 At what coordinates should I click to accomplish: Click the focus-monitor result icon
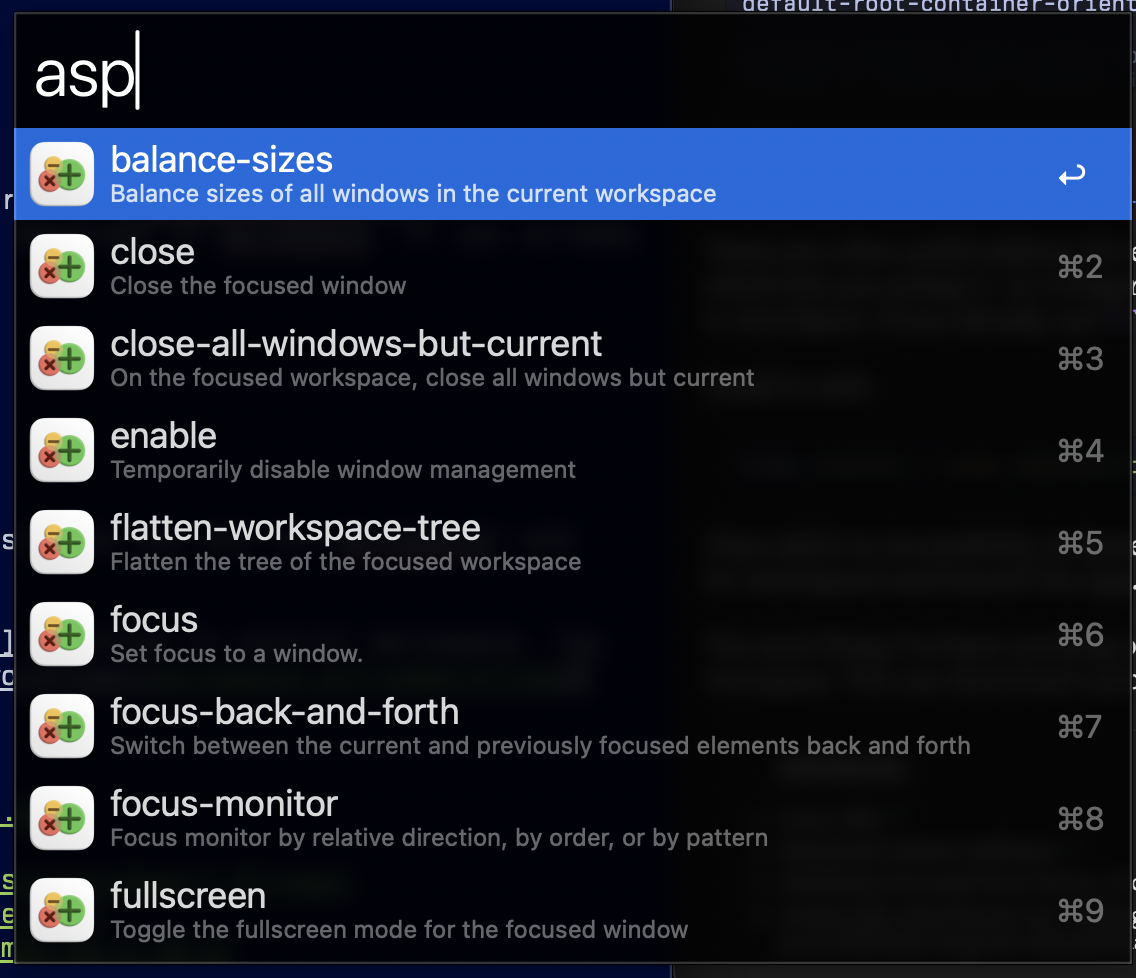[x=62, y=818]
